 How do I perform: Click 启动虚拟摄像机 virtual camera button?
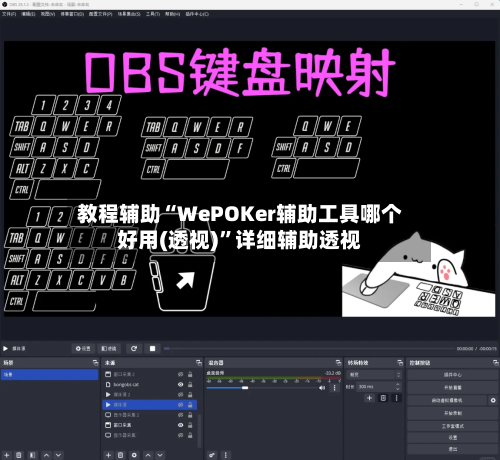[x=447, y=400]
